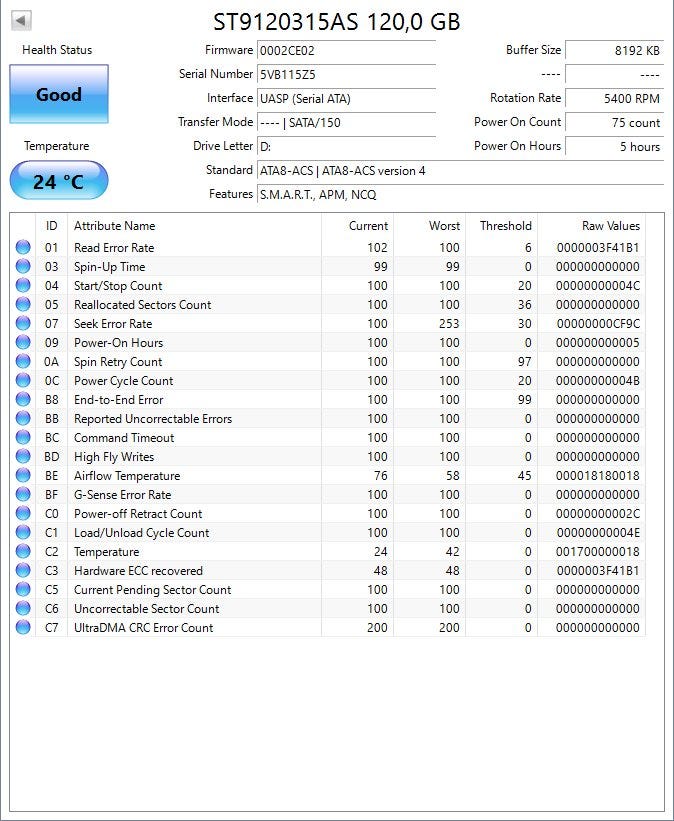Click the back arrow button at top-left
The image size is (674, 821).
coord(21,20)
